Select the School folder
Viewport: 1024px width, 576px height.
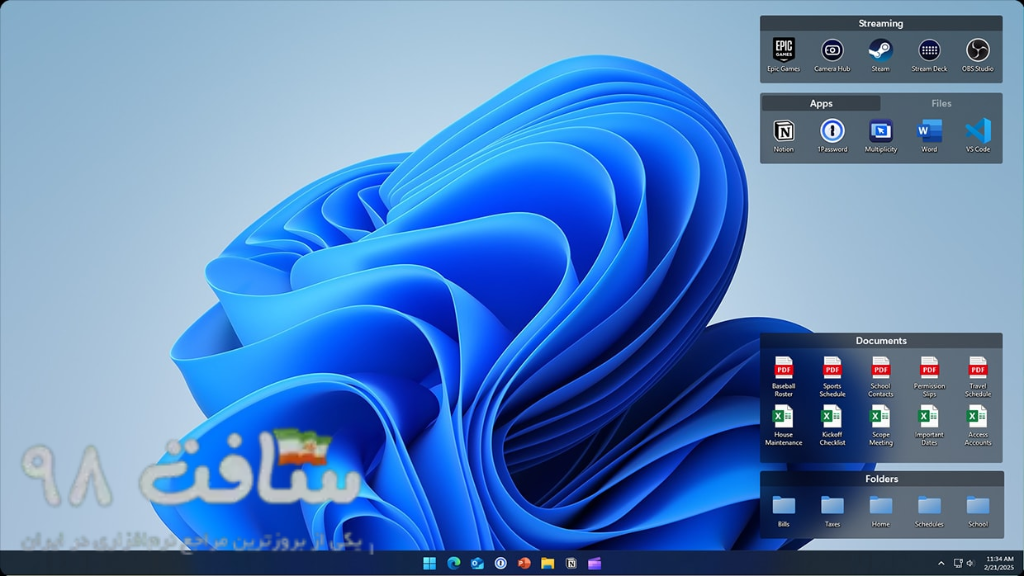coord(978,511)
